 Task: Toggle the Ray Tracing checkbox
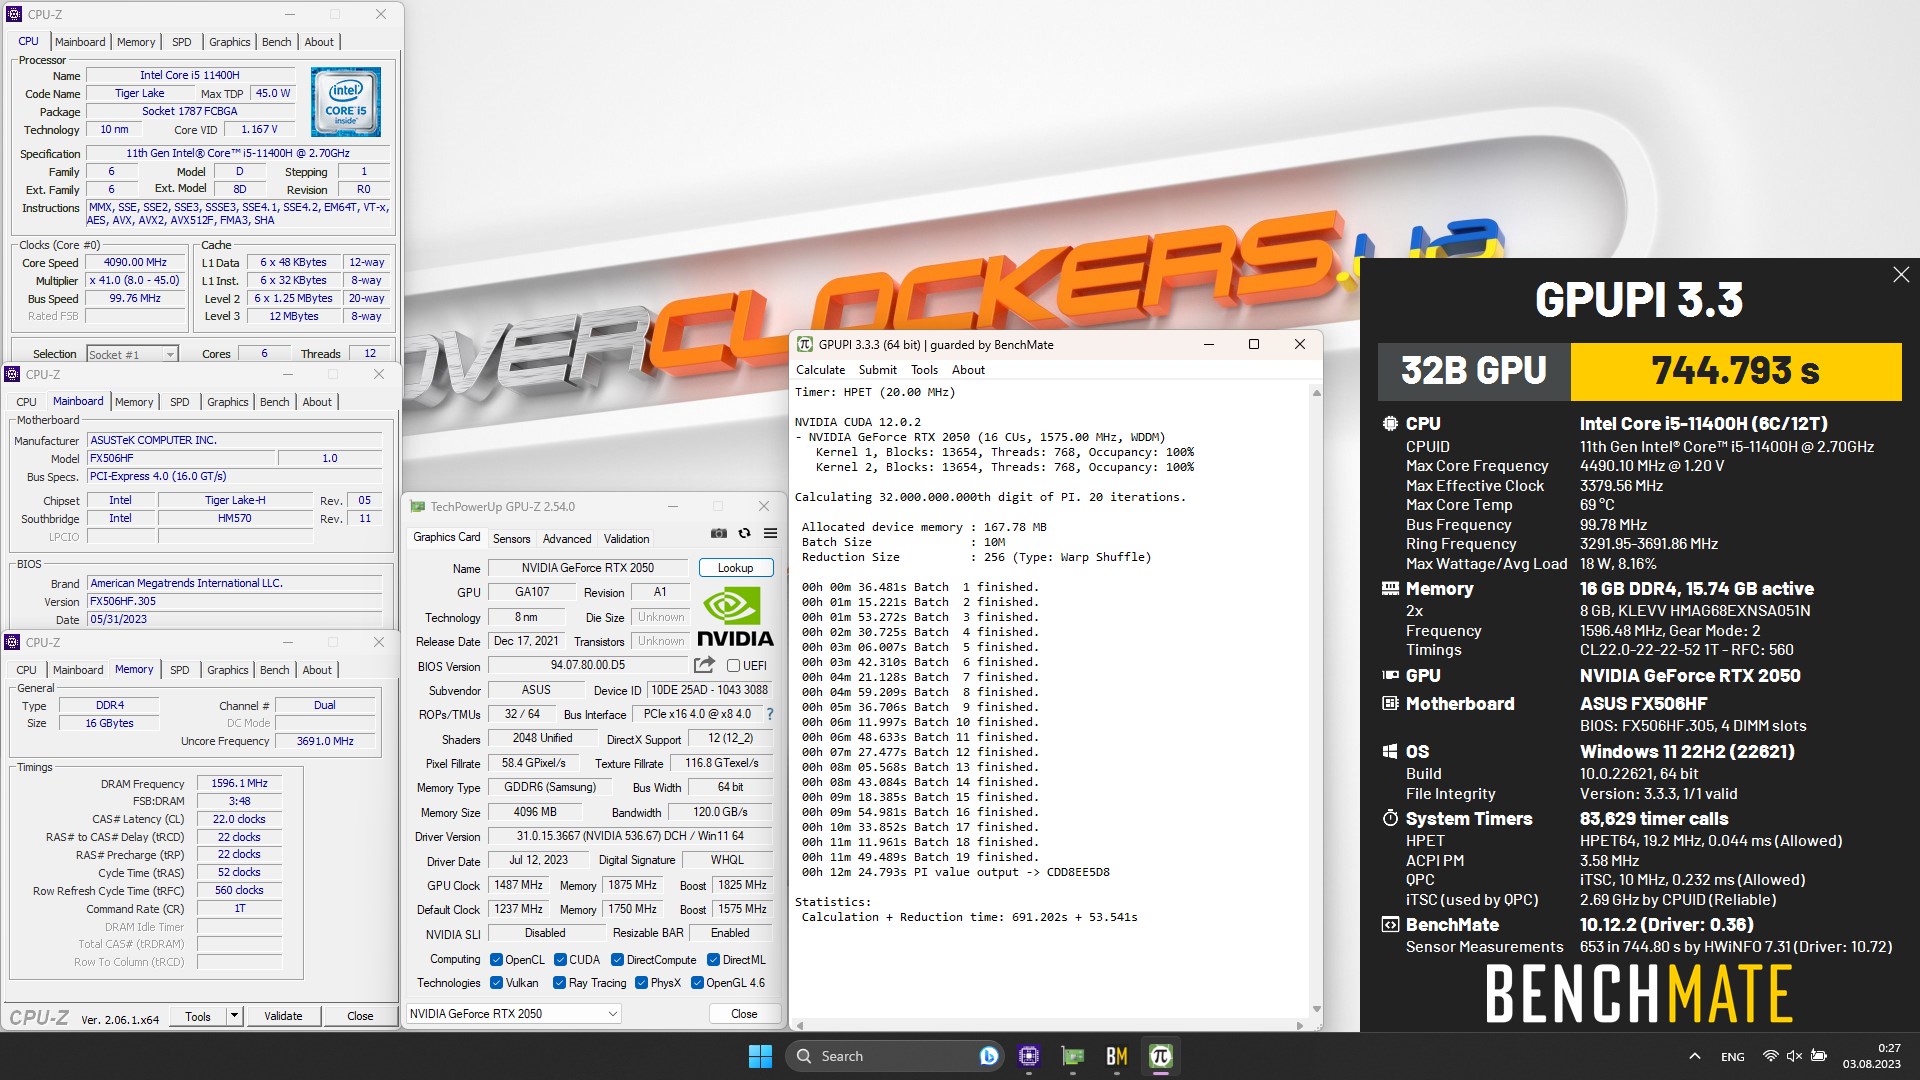point(559,983)
